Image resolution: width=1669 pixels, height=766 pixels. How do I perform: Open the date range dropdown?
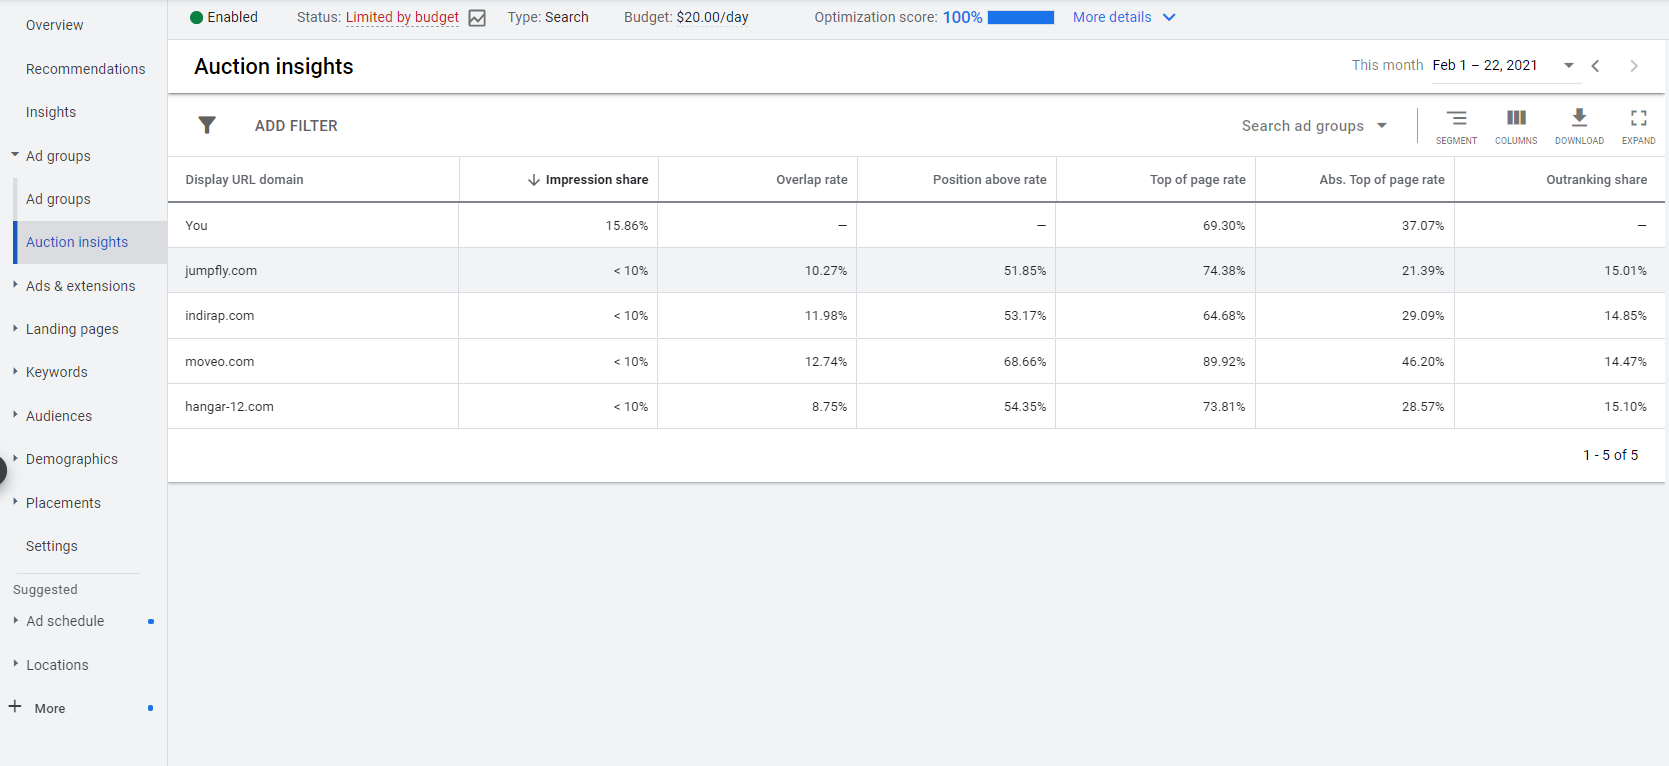click(1568, 66)
